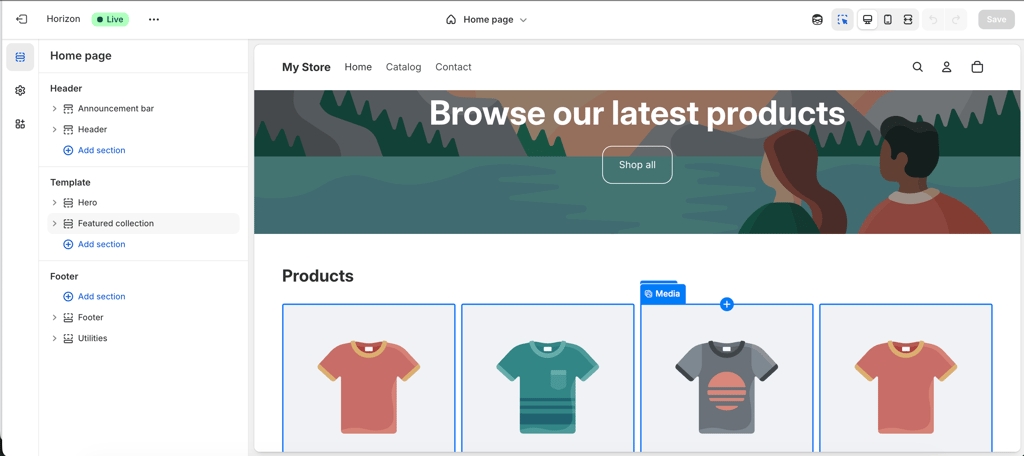The image size is (1024, 456).
Task: Select the Announcement bar tree item
Action: 116,108
